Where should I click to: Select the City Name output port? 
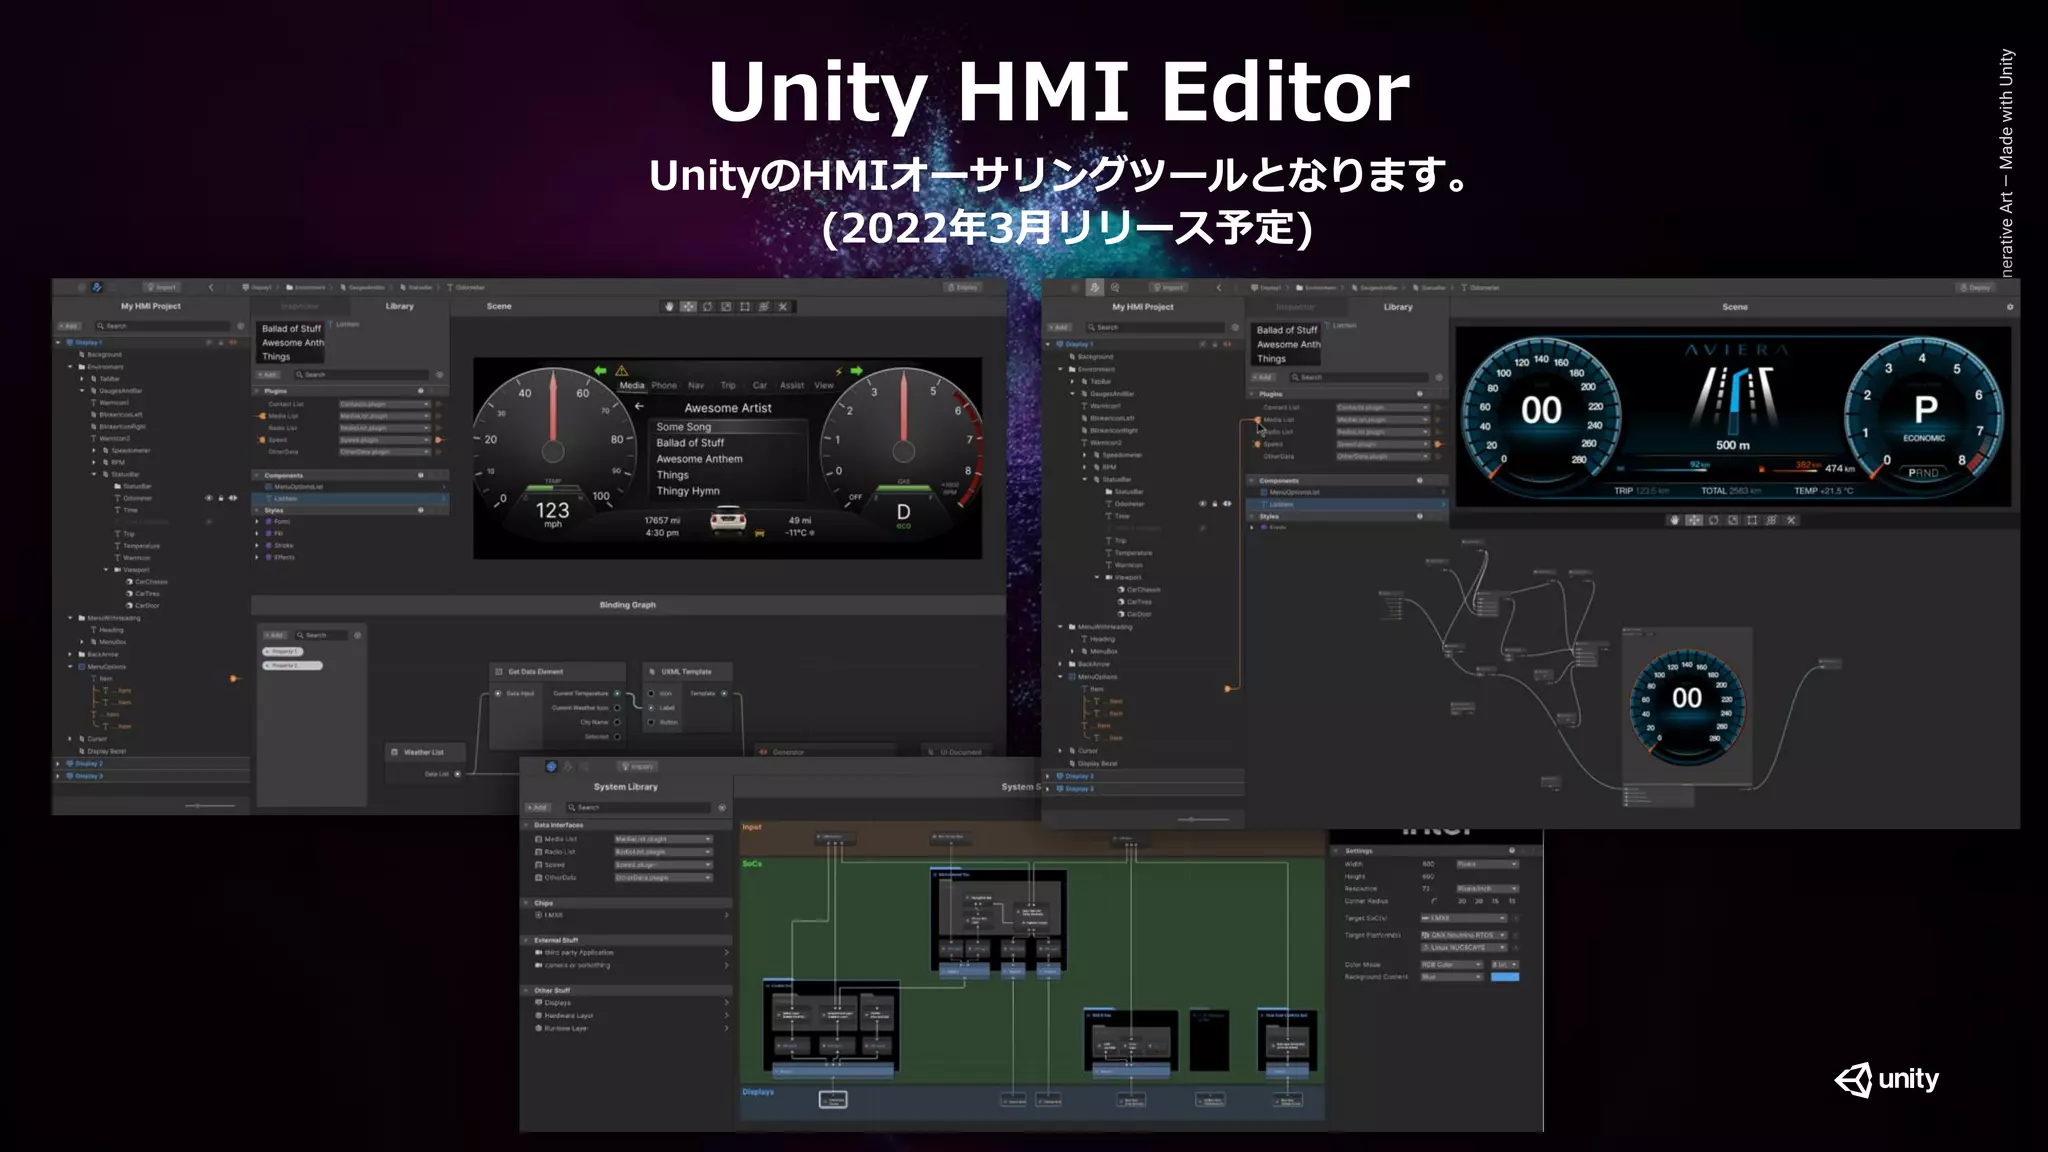click(x=617, y=722)
